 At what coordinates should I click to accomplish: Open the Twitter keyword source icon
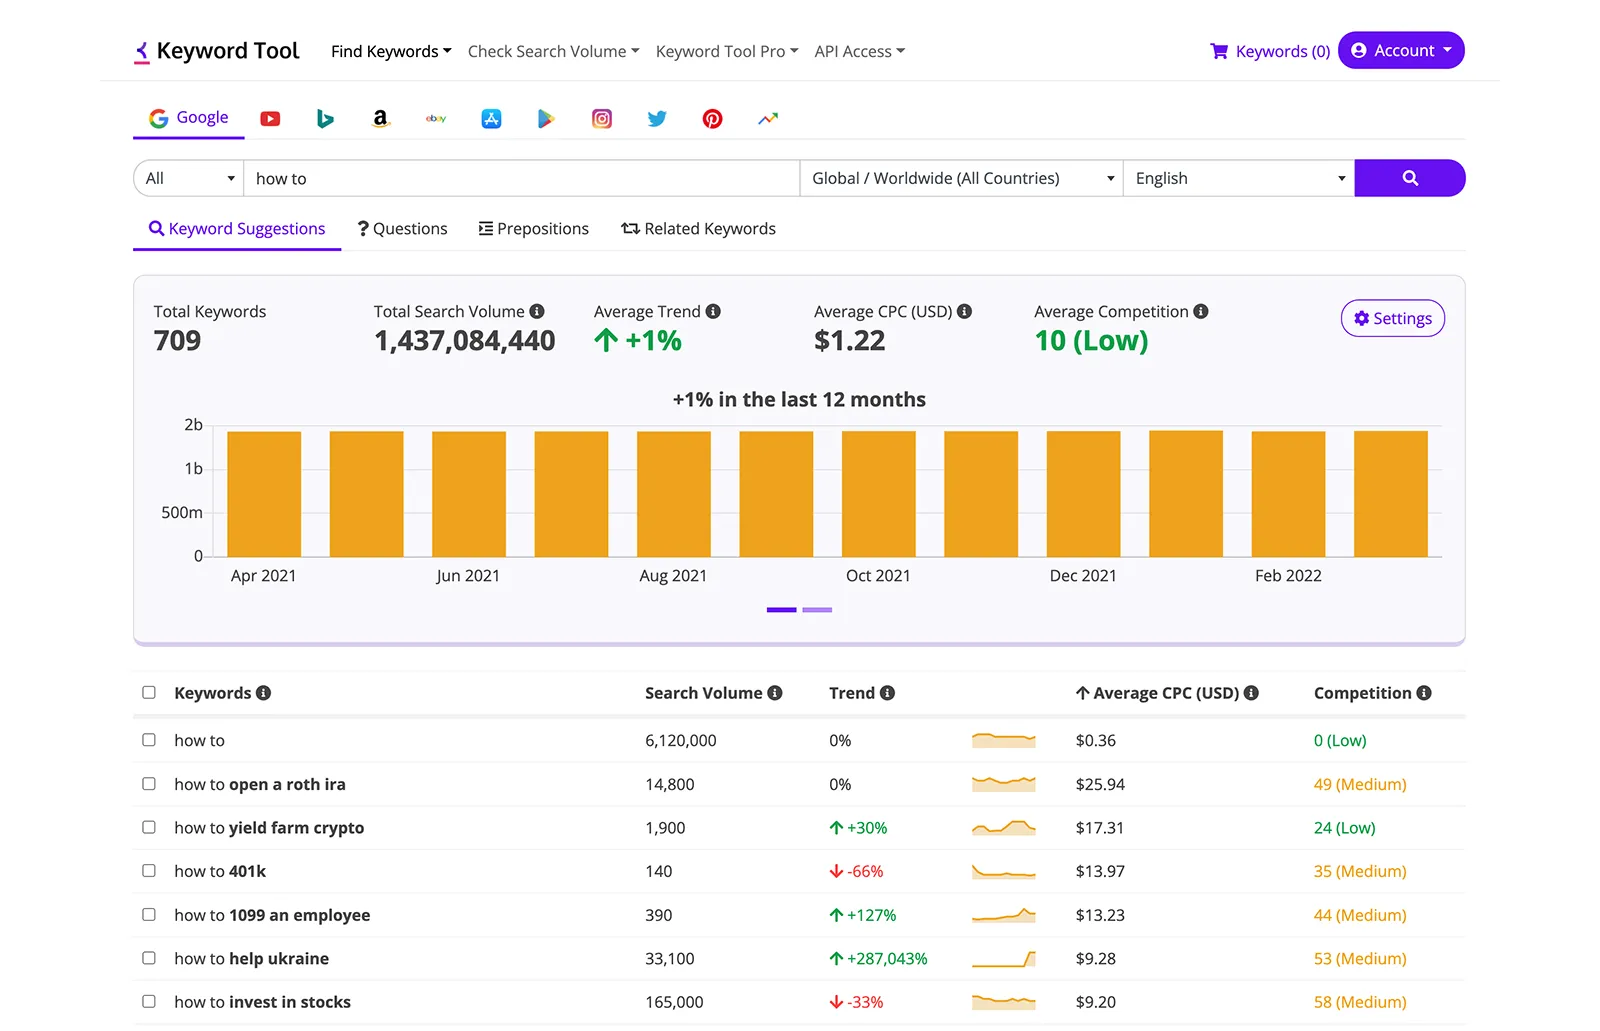[657, 119]
